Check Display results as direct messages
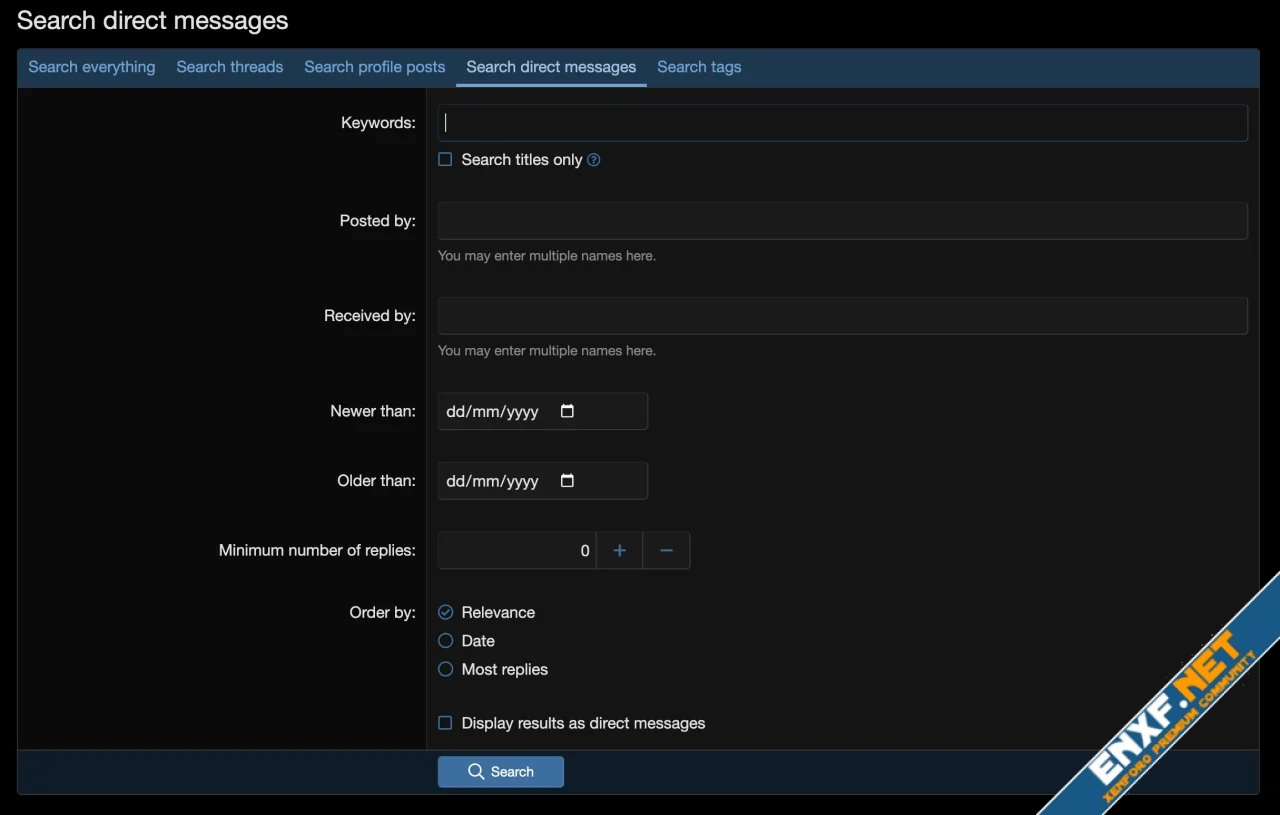 [x=446, y=723]
